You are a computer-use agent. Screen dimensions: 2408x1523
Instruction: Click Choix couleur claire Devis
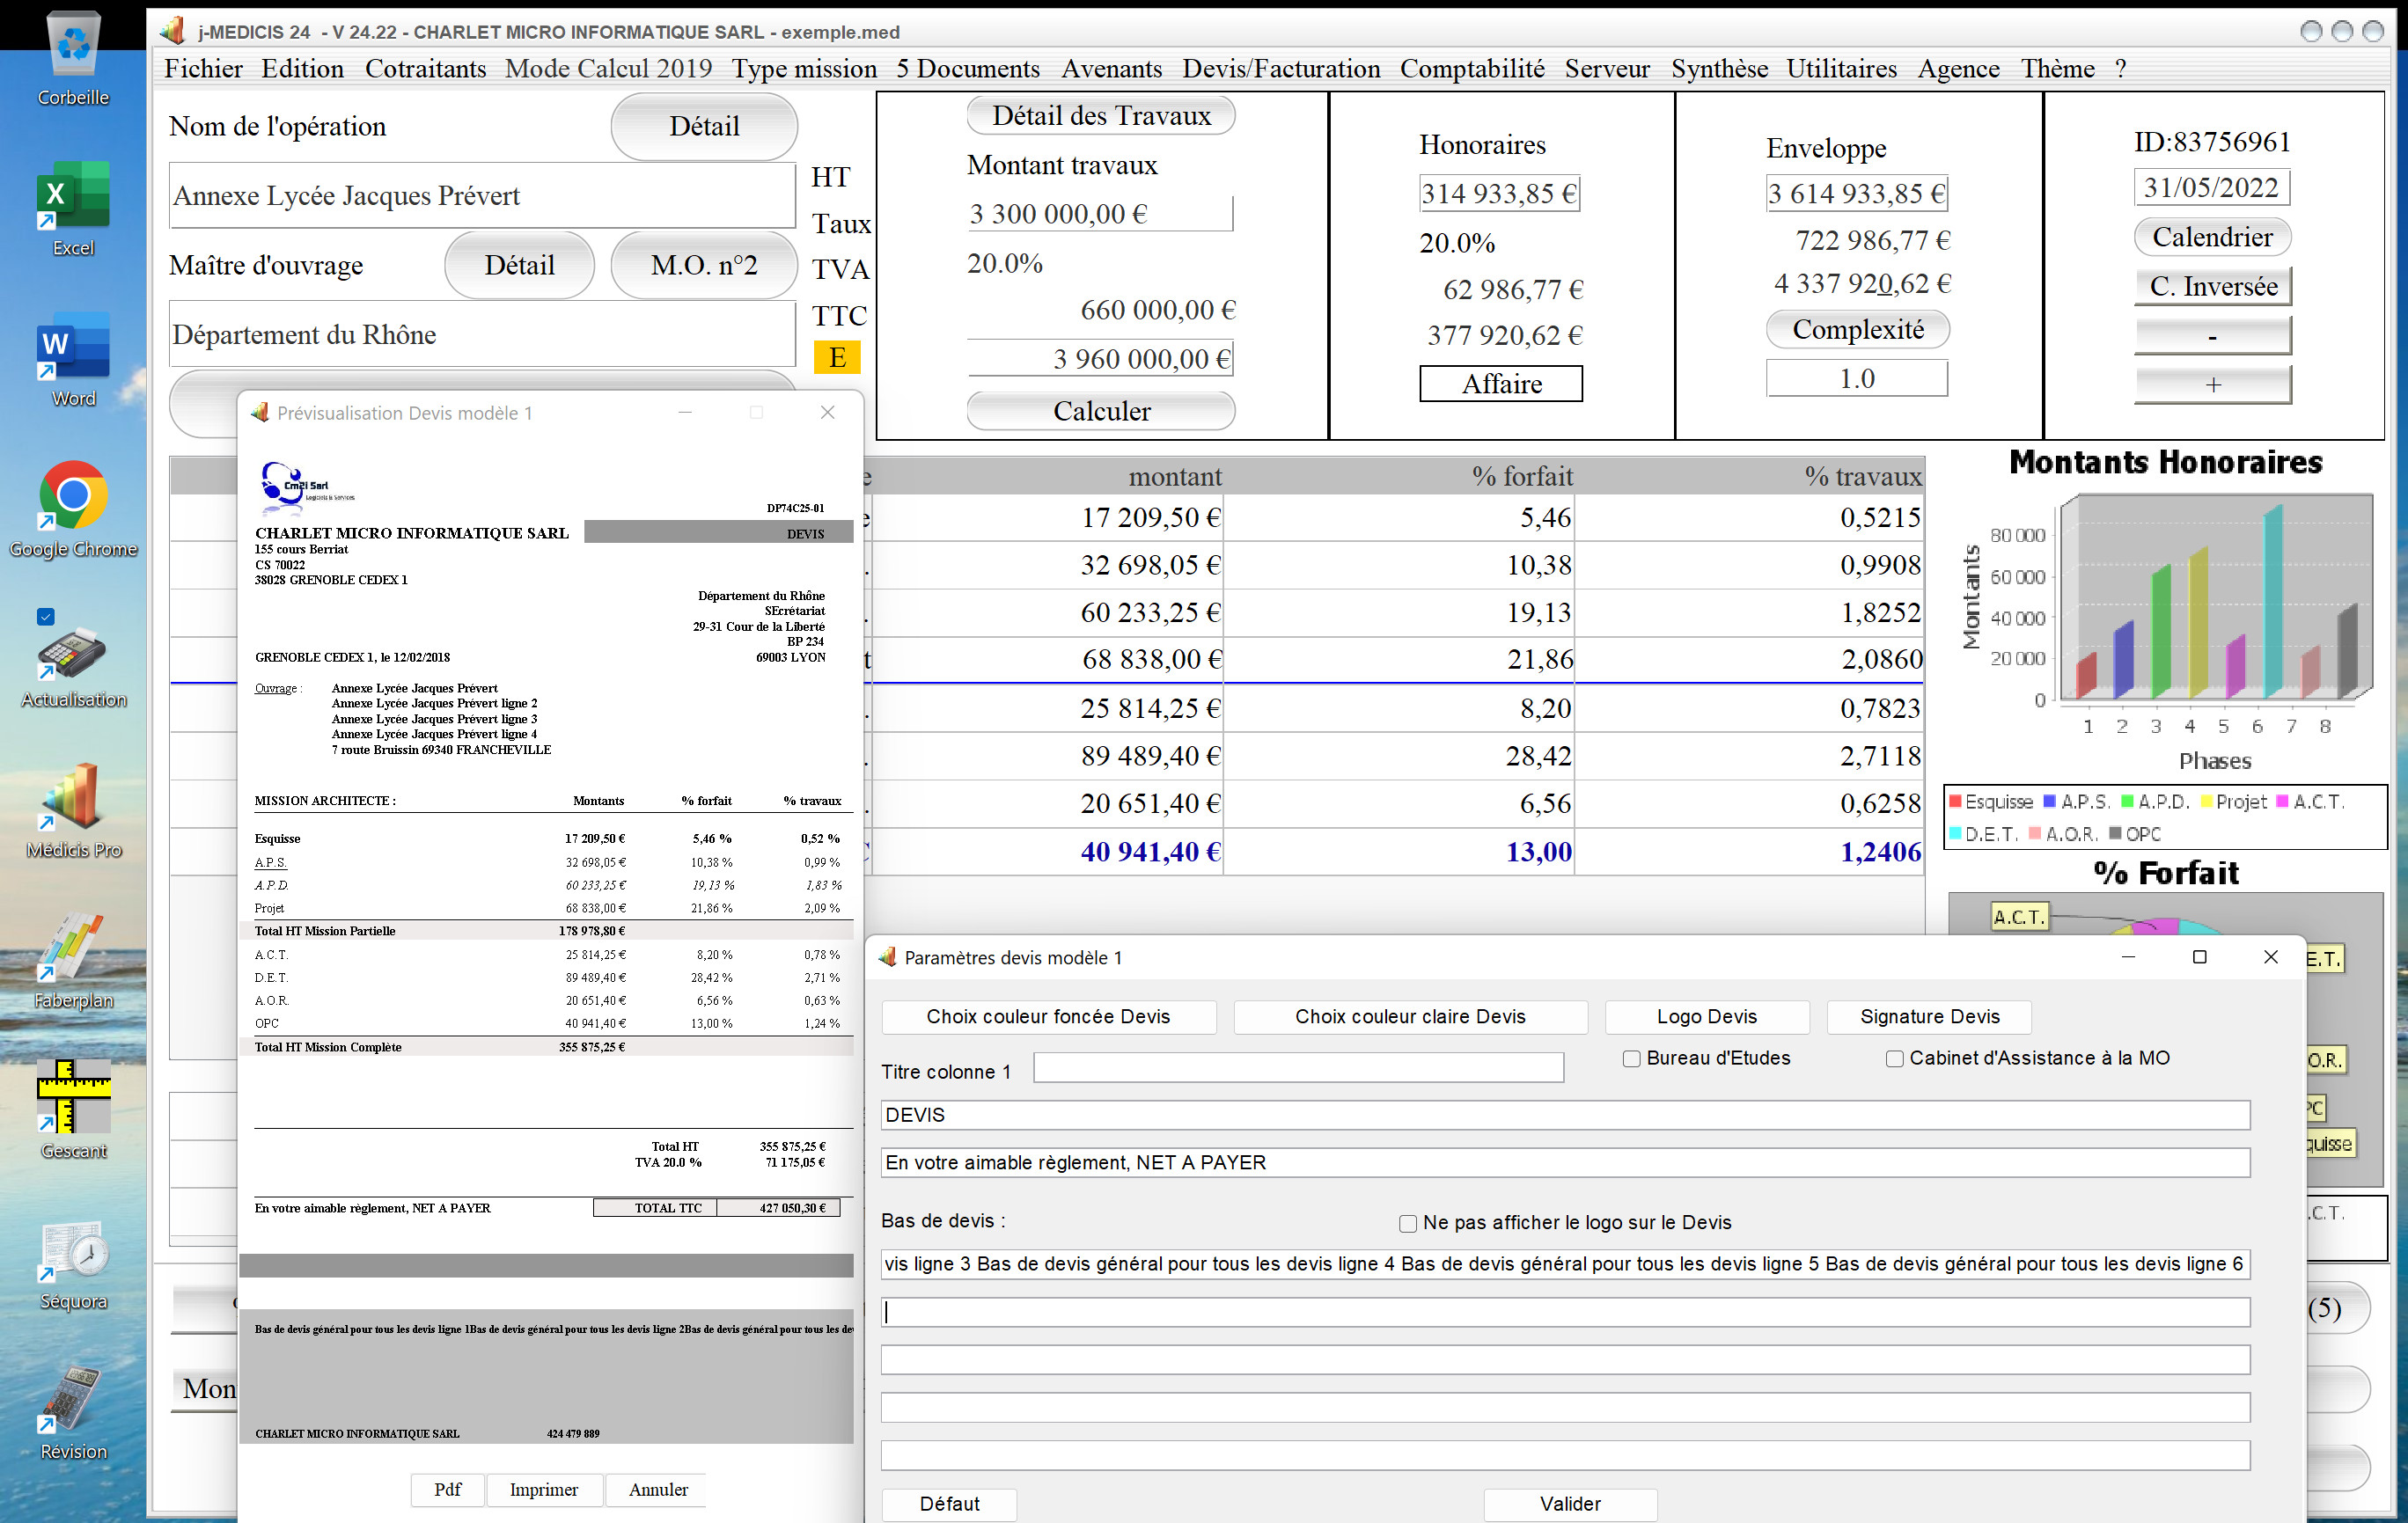click(1410, 1017)
